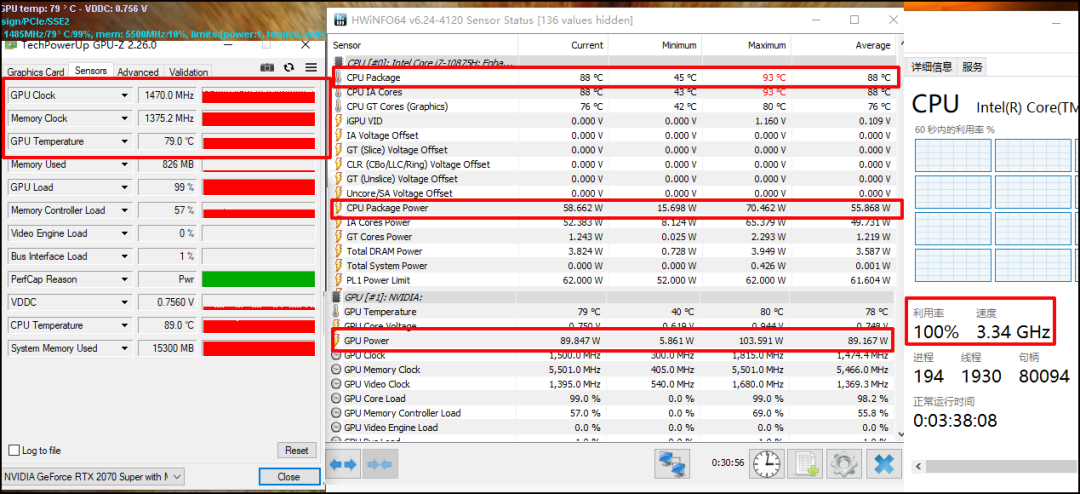Screen dimensions: 1080x494
Task: Click the GPU-Z title bar app icon
Action: 11,45
